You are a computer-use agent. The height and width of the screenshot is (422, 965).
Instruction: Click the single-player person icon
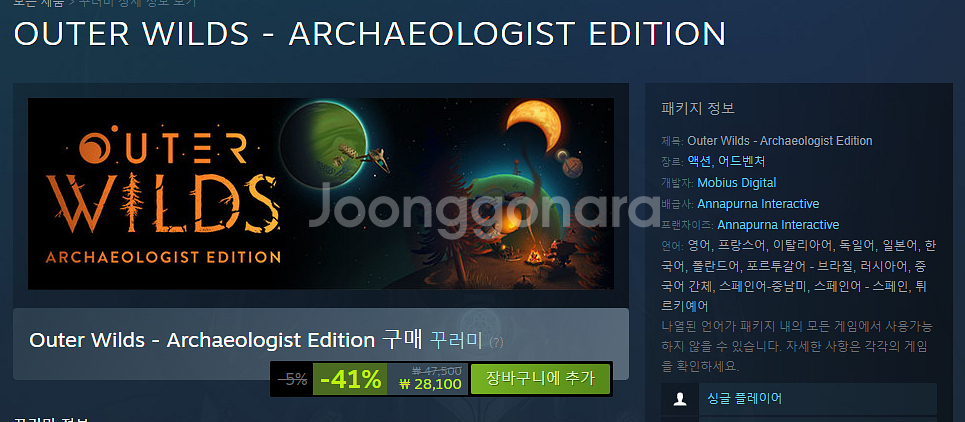click(679, 399)
